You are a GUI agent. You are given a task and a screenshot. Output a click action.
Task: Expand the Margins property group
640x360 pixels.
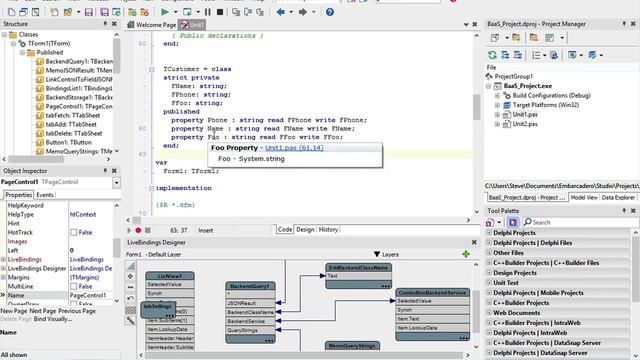coord(3,277)
